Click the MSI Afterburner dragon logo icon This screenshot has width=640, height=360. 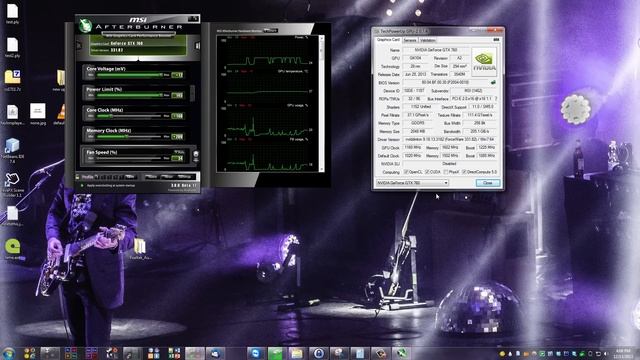85,25
